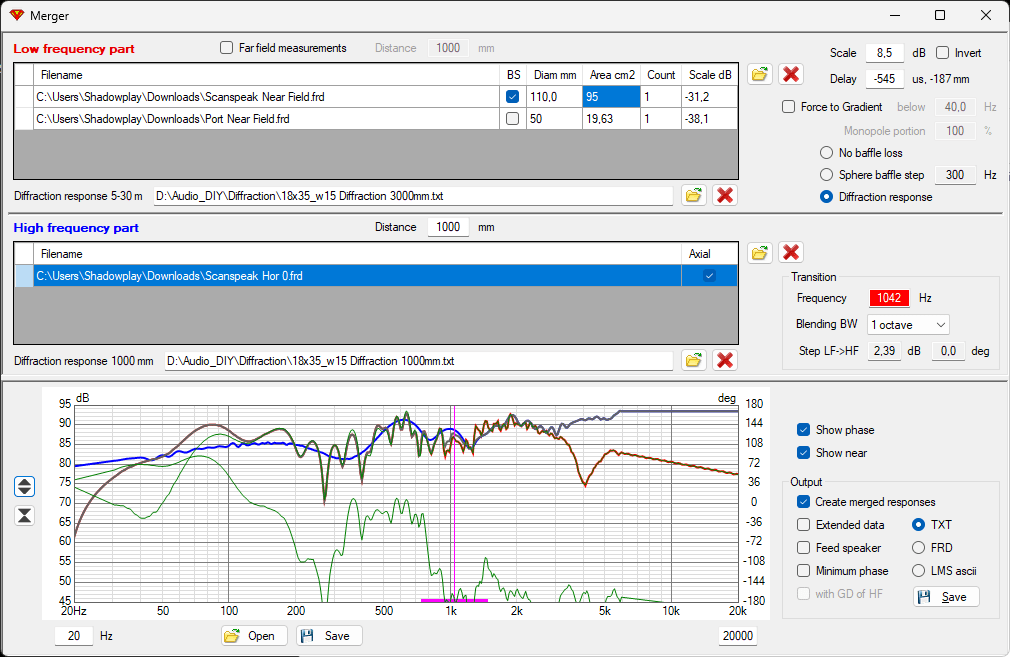Image resolution: width=1010 pixels, height=657 pixels.
Task: Click Scale dB cell -38,1
Action: [x=709, y=119]
